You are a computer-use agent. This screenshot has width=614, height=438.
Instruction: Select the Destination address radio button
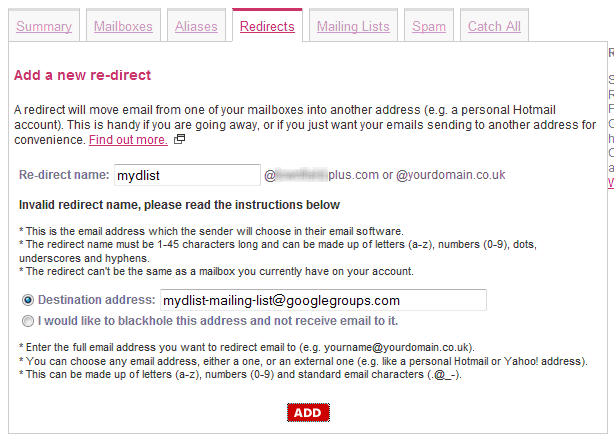pyautogui.click(x=27, y=300)
